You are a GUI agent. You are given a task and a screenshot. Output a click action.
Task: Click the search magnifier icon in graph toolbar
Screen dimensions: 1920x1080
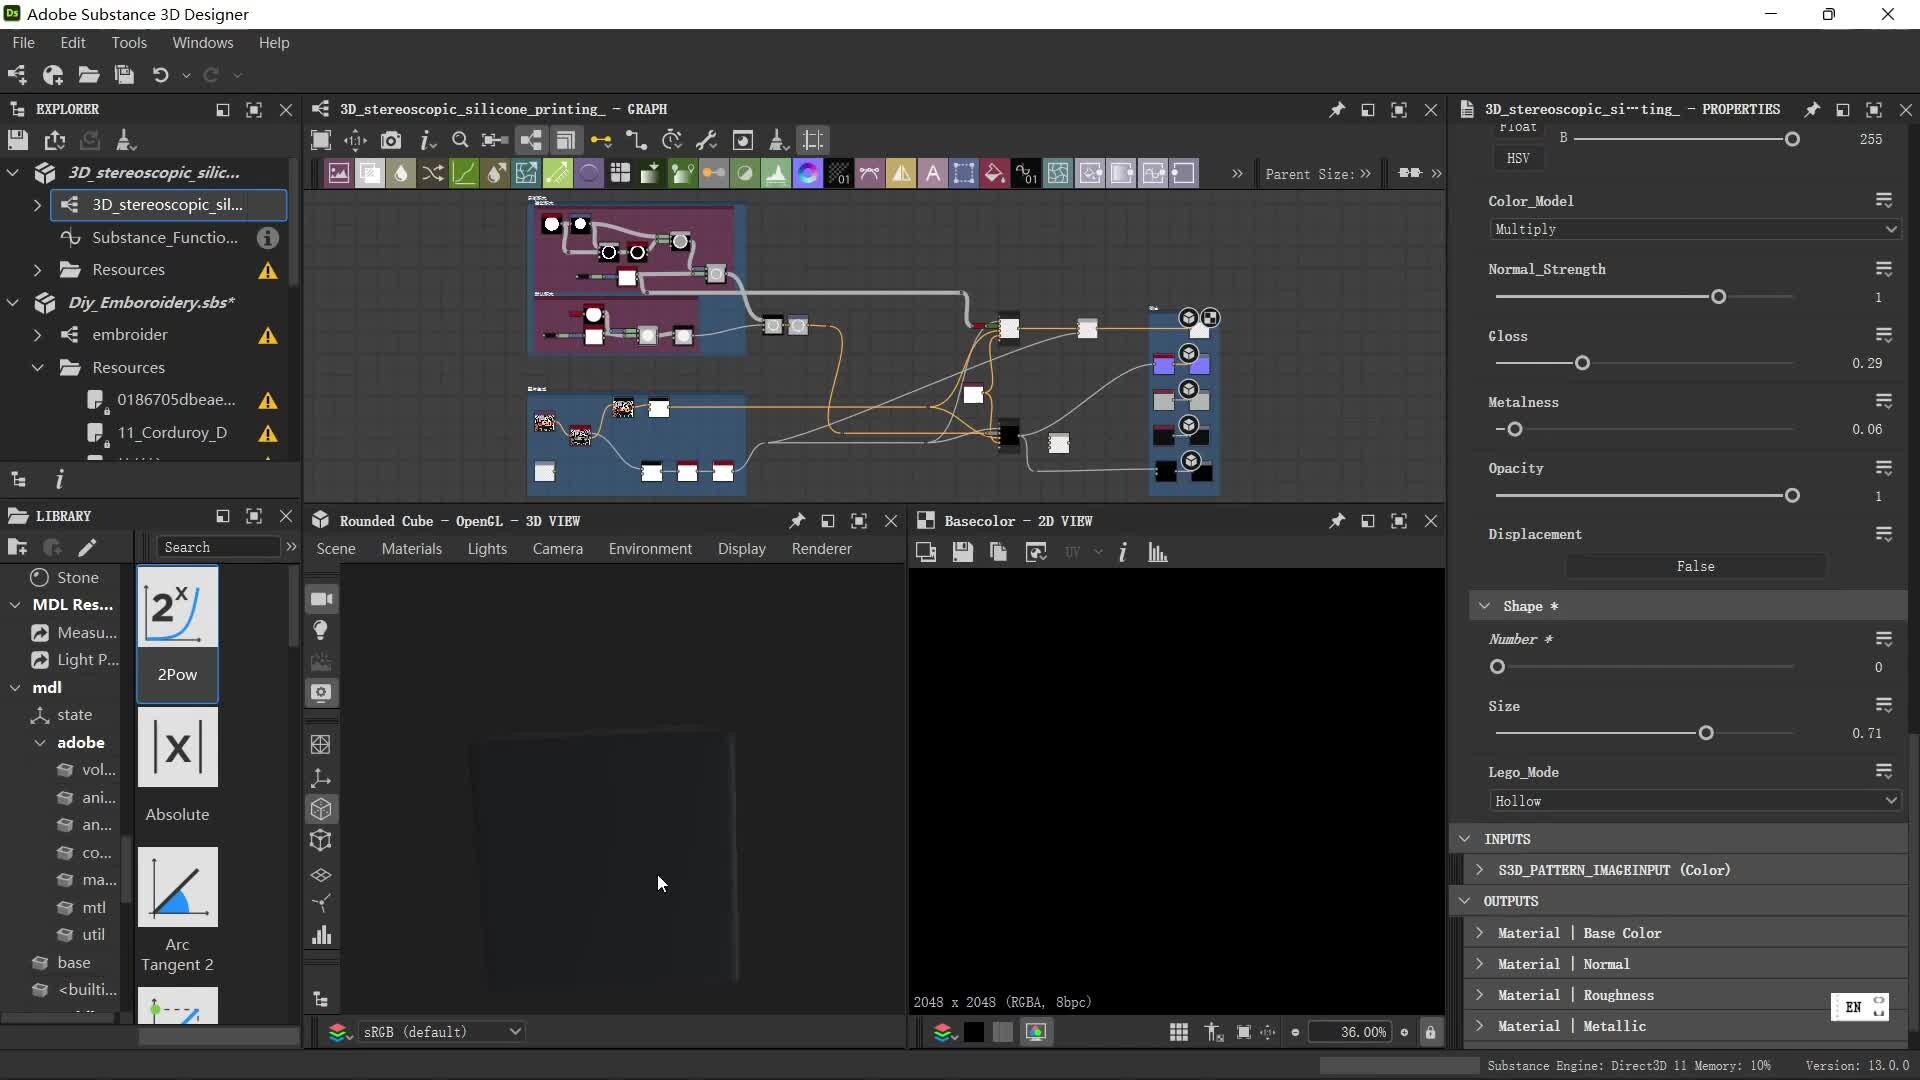click(x=460, y=141)
